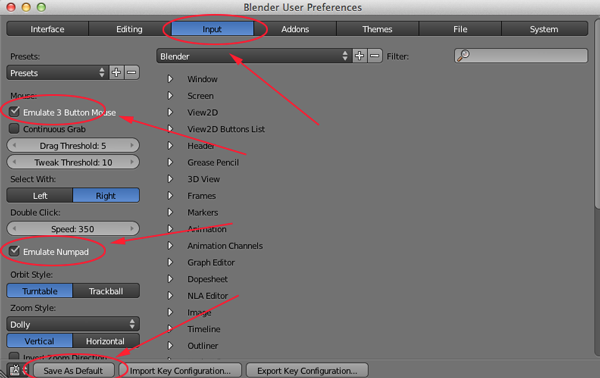Expand the Animation Channels section
Viewport: 600px width, 378px height.
[170, 245]
